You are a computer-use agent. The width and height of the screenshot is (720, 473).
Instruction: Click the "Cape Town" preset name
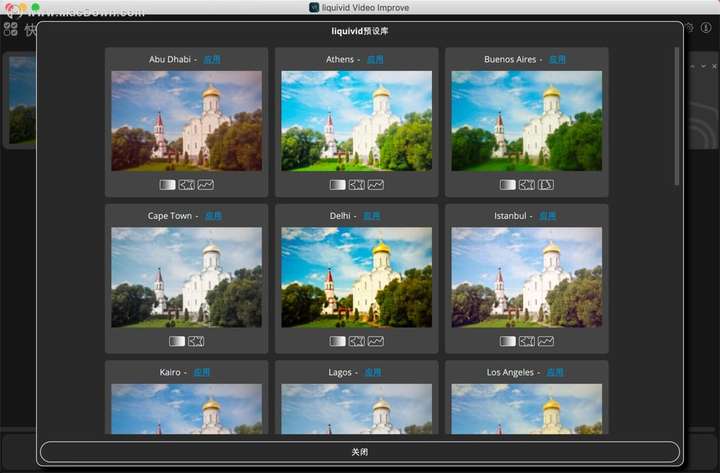pos(169,216)
